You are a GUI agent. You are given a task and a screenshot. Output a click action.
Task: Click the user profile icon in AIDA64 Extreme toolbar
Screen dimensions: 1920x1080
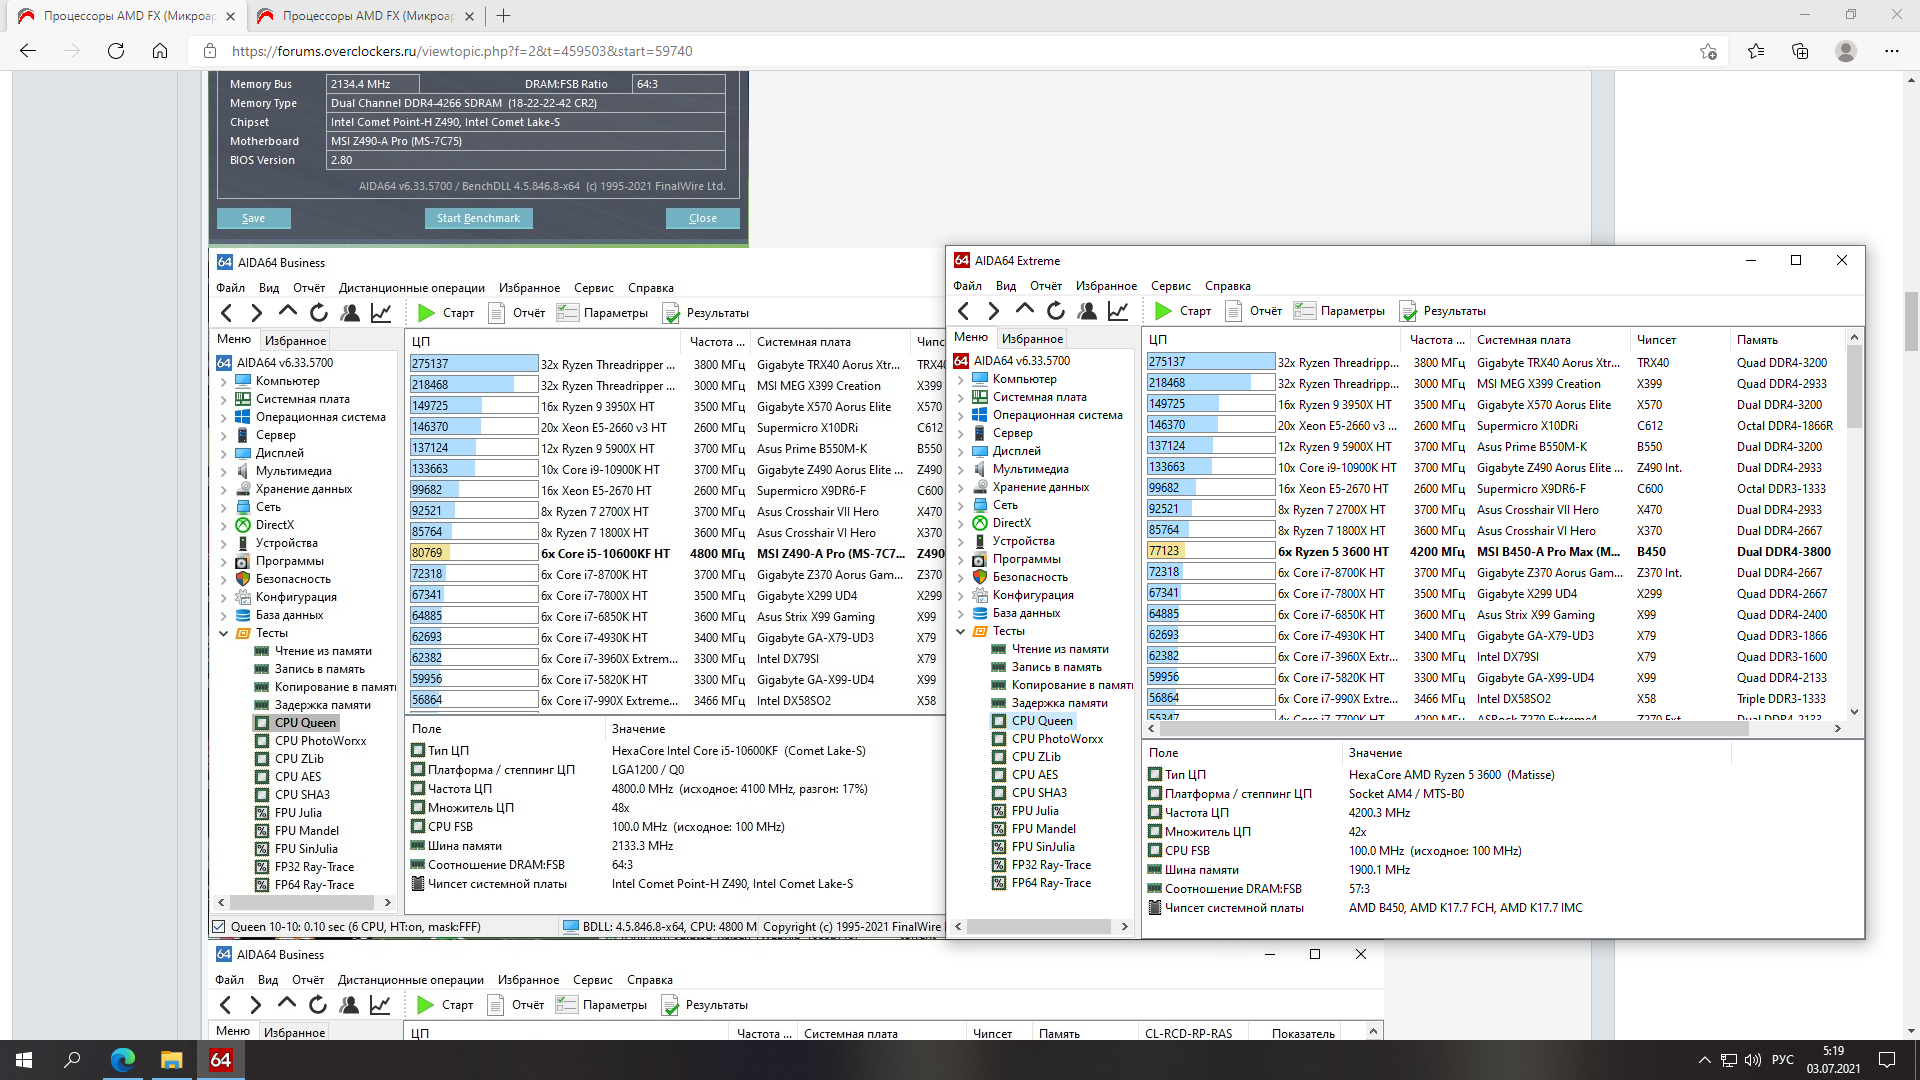[1087, 311]
